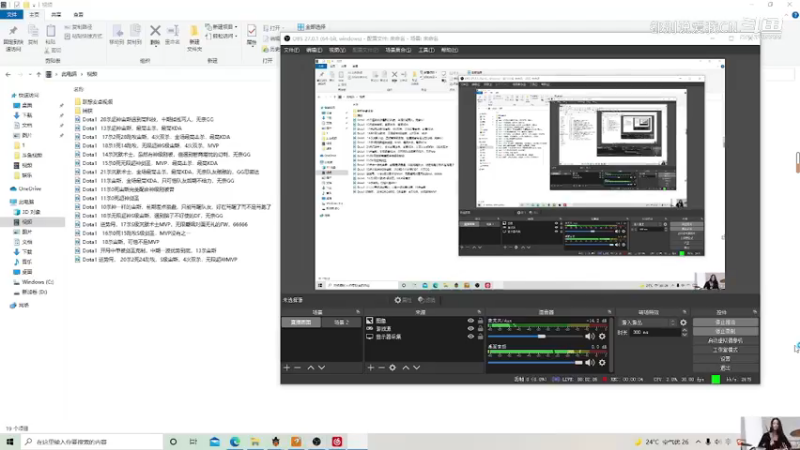Open the 麦克风/Aux audio settings gear

pos(602,336)
